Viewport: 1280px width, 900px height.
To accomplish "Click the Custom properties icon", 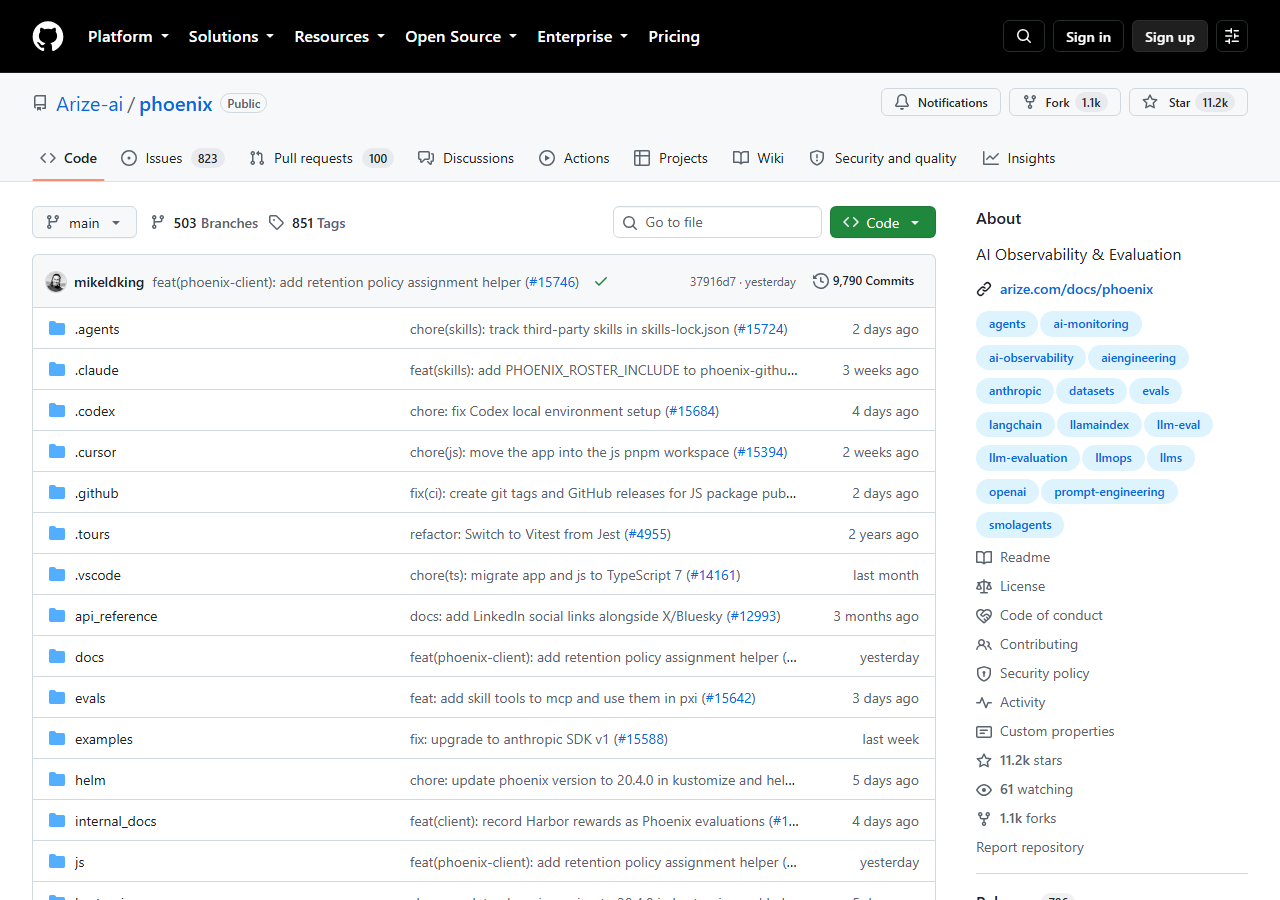I will click(984, 731).
